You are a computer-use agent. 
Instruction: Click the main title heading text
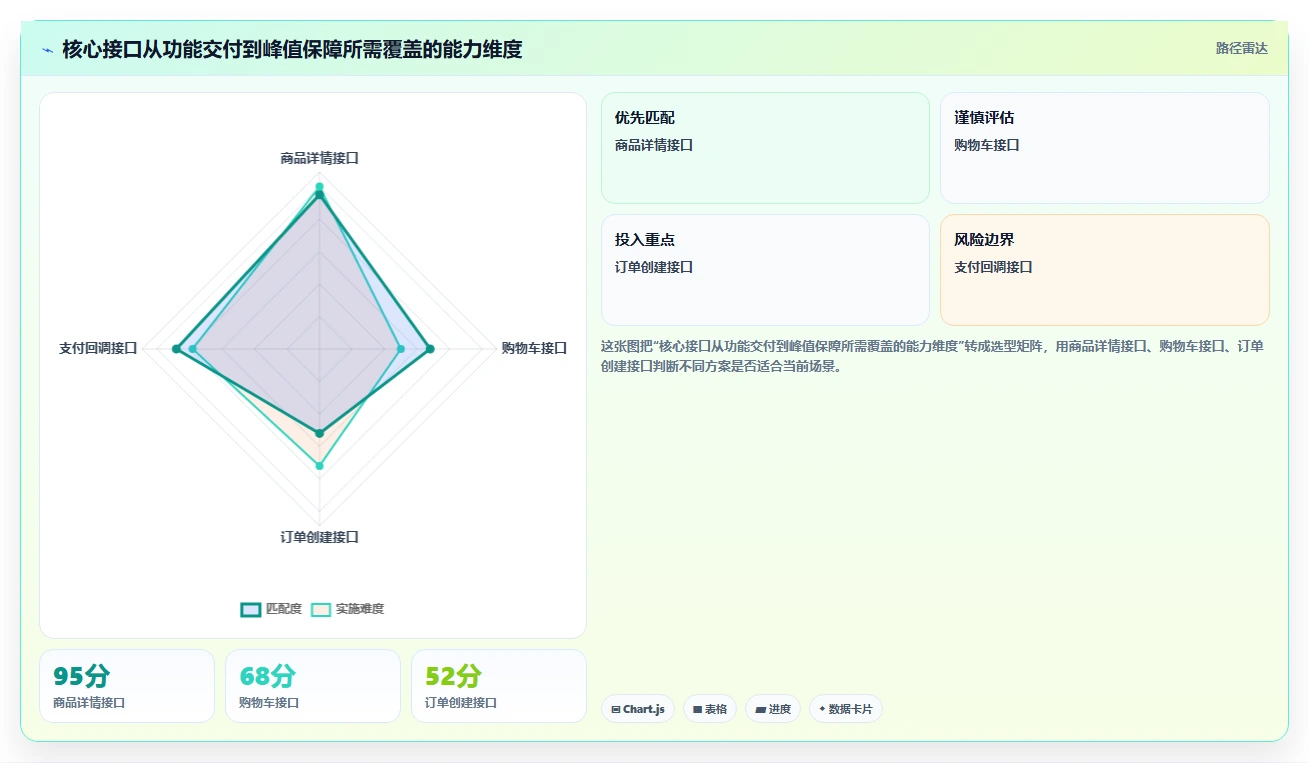(x=292, y=49)
